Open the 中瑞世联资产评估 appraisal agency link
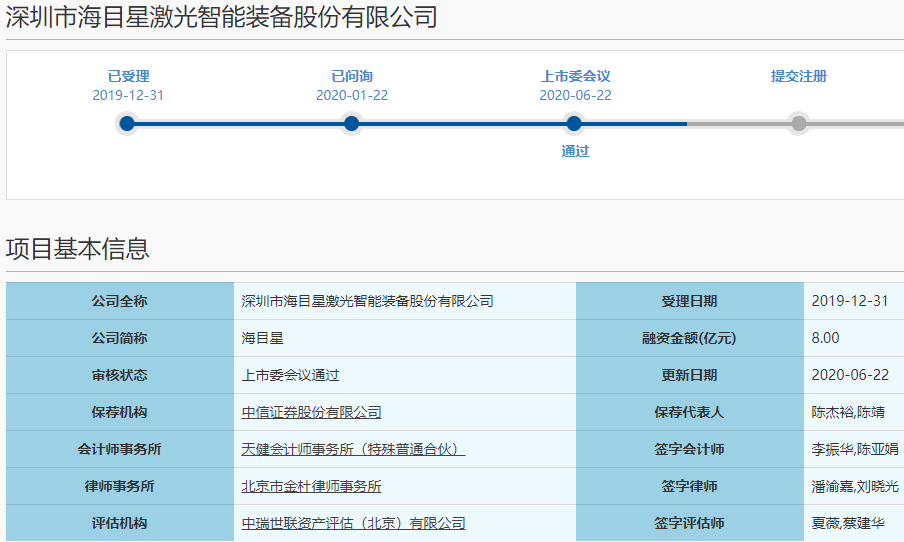This screenshot has height=542, width=904. pyautogui.click(x=353, y=523)
